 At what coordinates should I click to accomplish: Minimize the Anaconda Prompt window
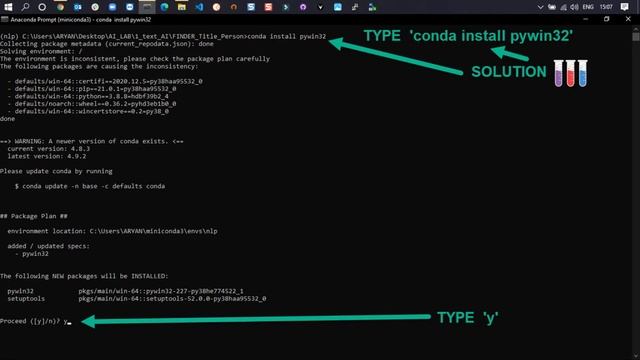[586, 19]
